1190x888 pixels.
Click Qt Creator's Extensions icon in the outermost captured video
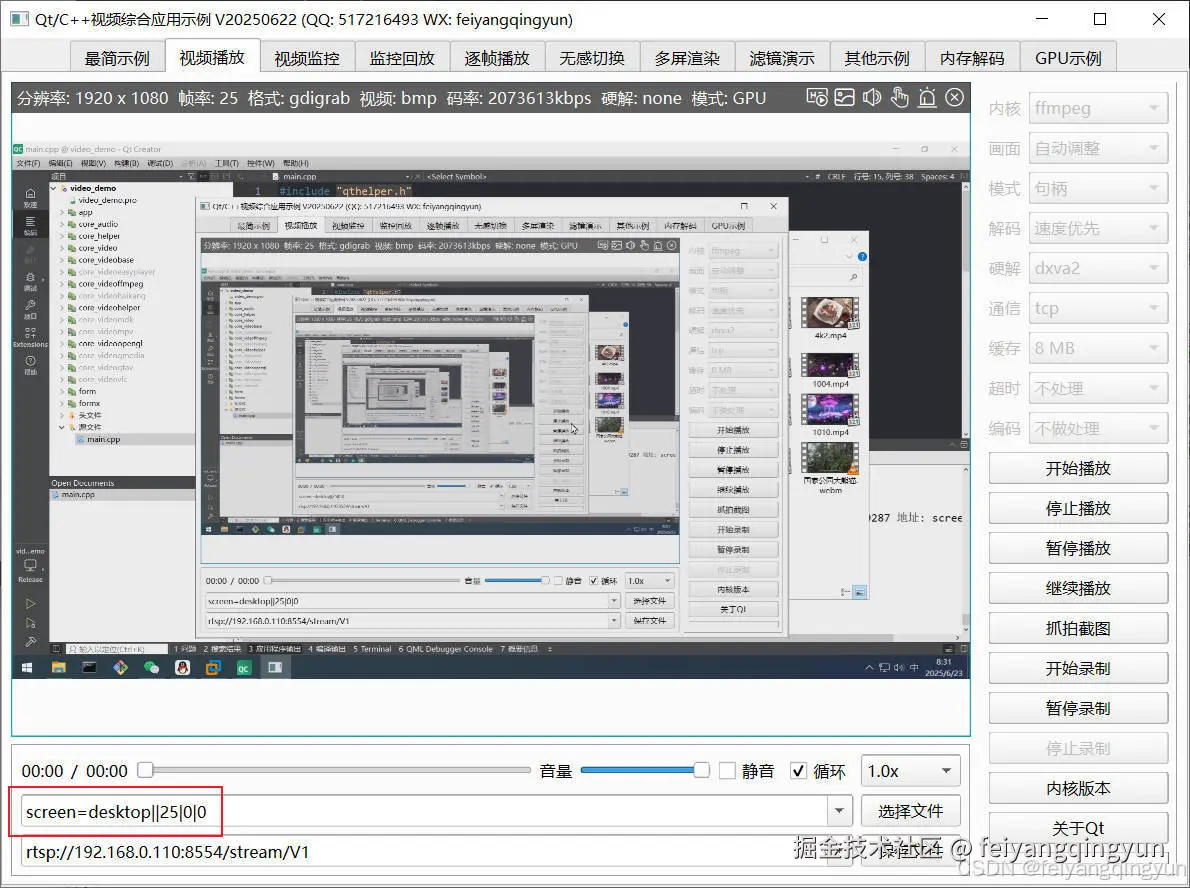click(x=30, y=337)
